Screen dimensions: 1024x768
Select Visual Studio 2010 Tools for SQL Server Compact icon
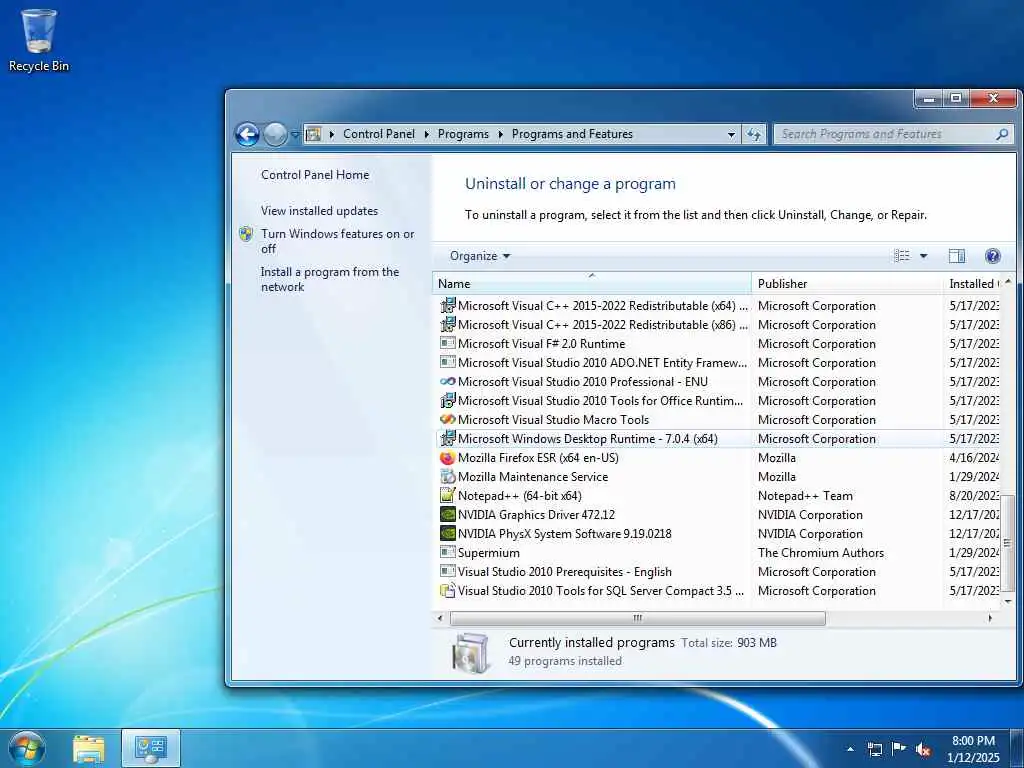pyautogui.click(x=447, y=590)
